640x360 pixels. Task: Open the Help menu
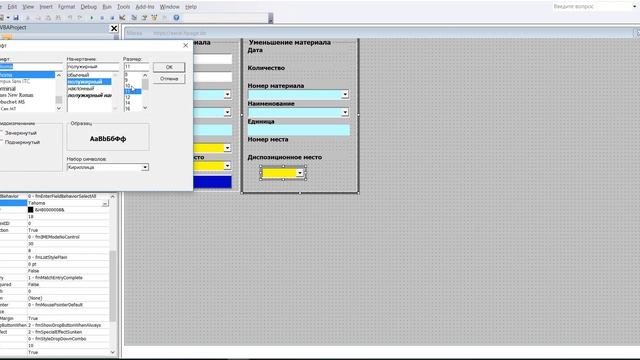(x=191, y=7)
